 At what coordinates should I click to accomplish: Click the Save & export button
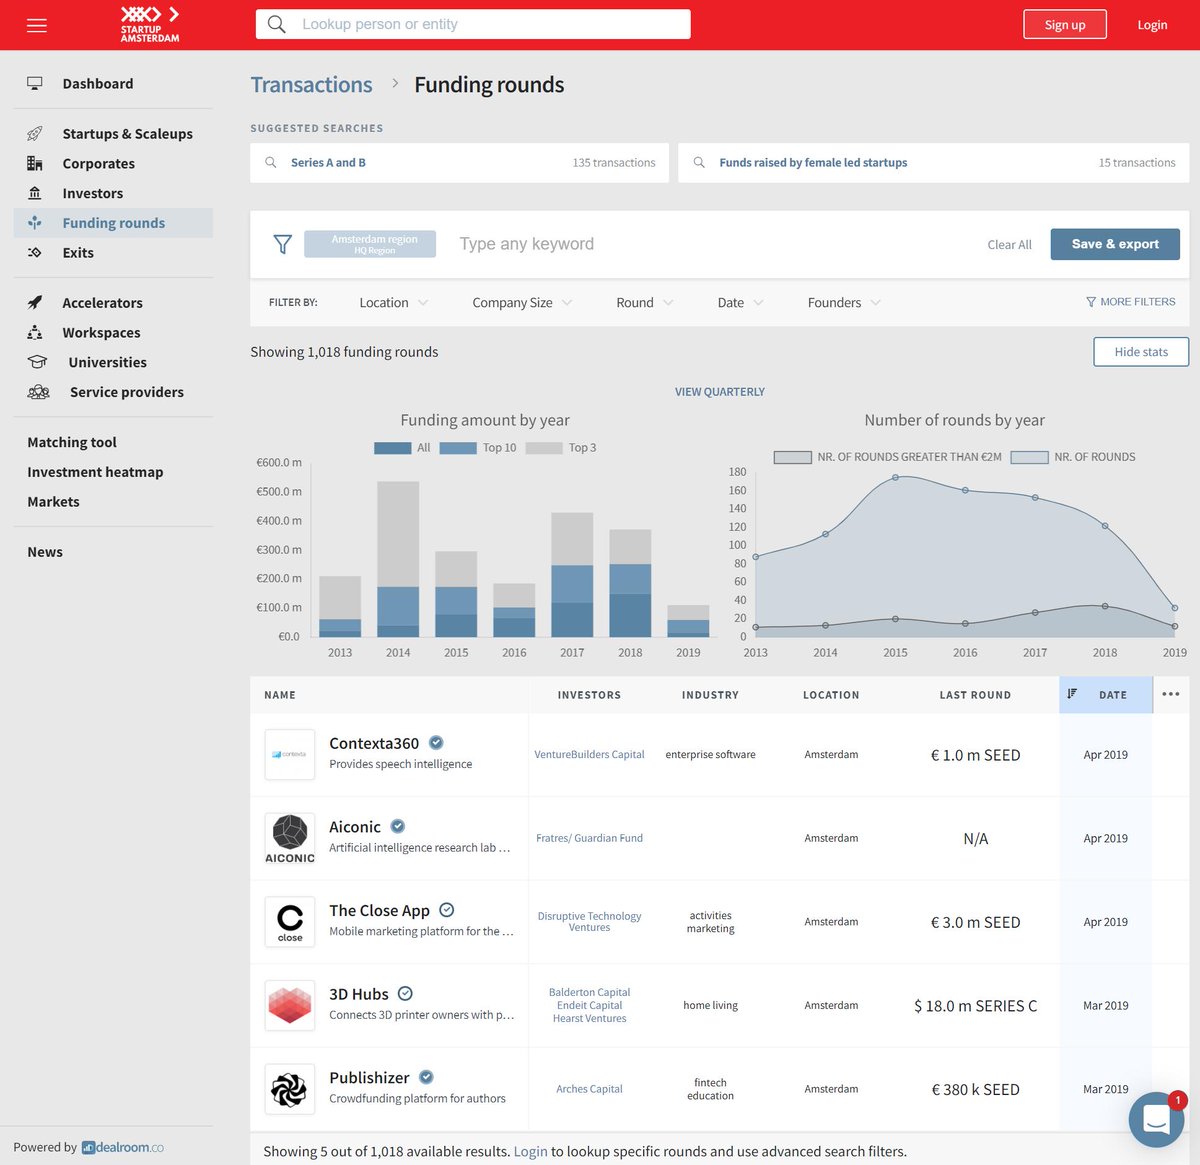point(1115,244)
